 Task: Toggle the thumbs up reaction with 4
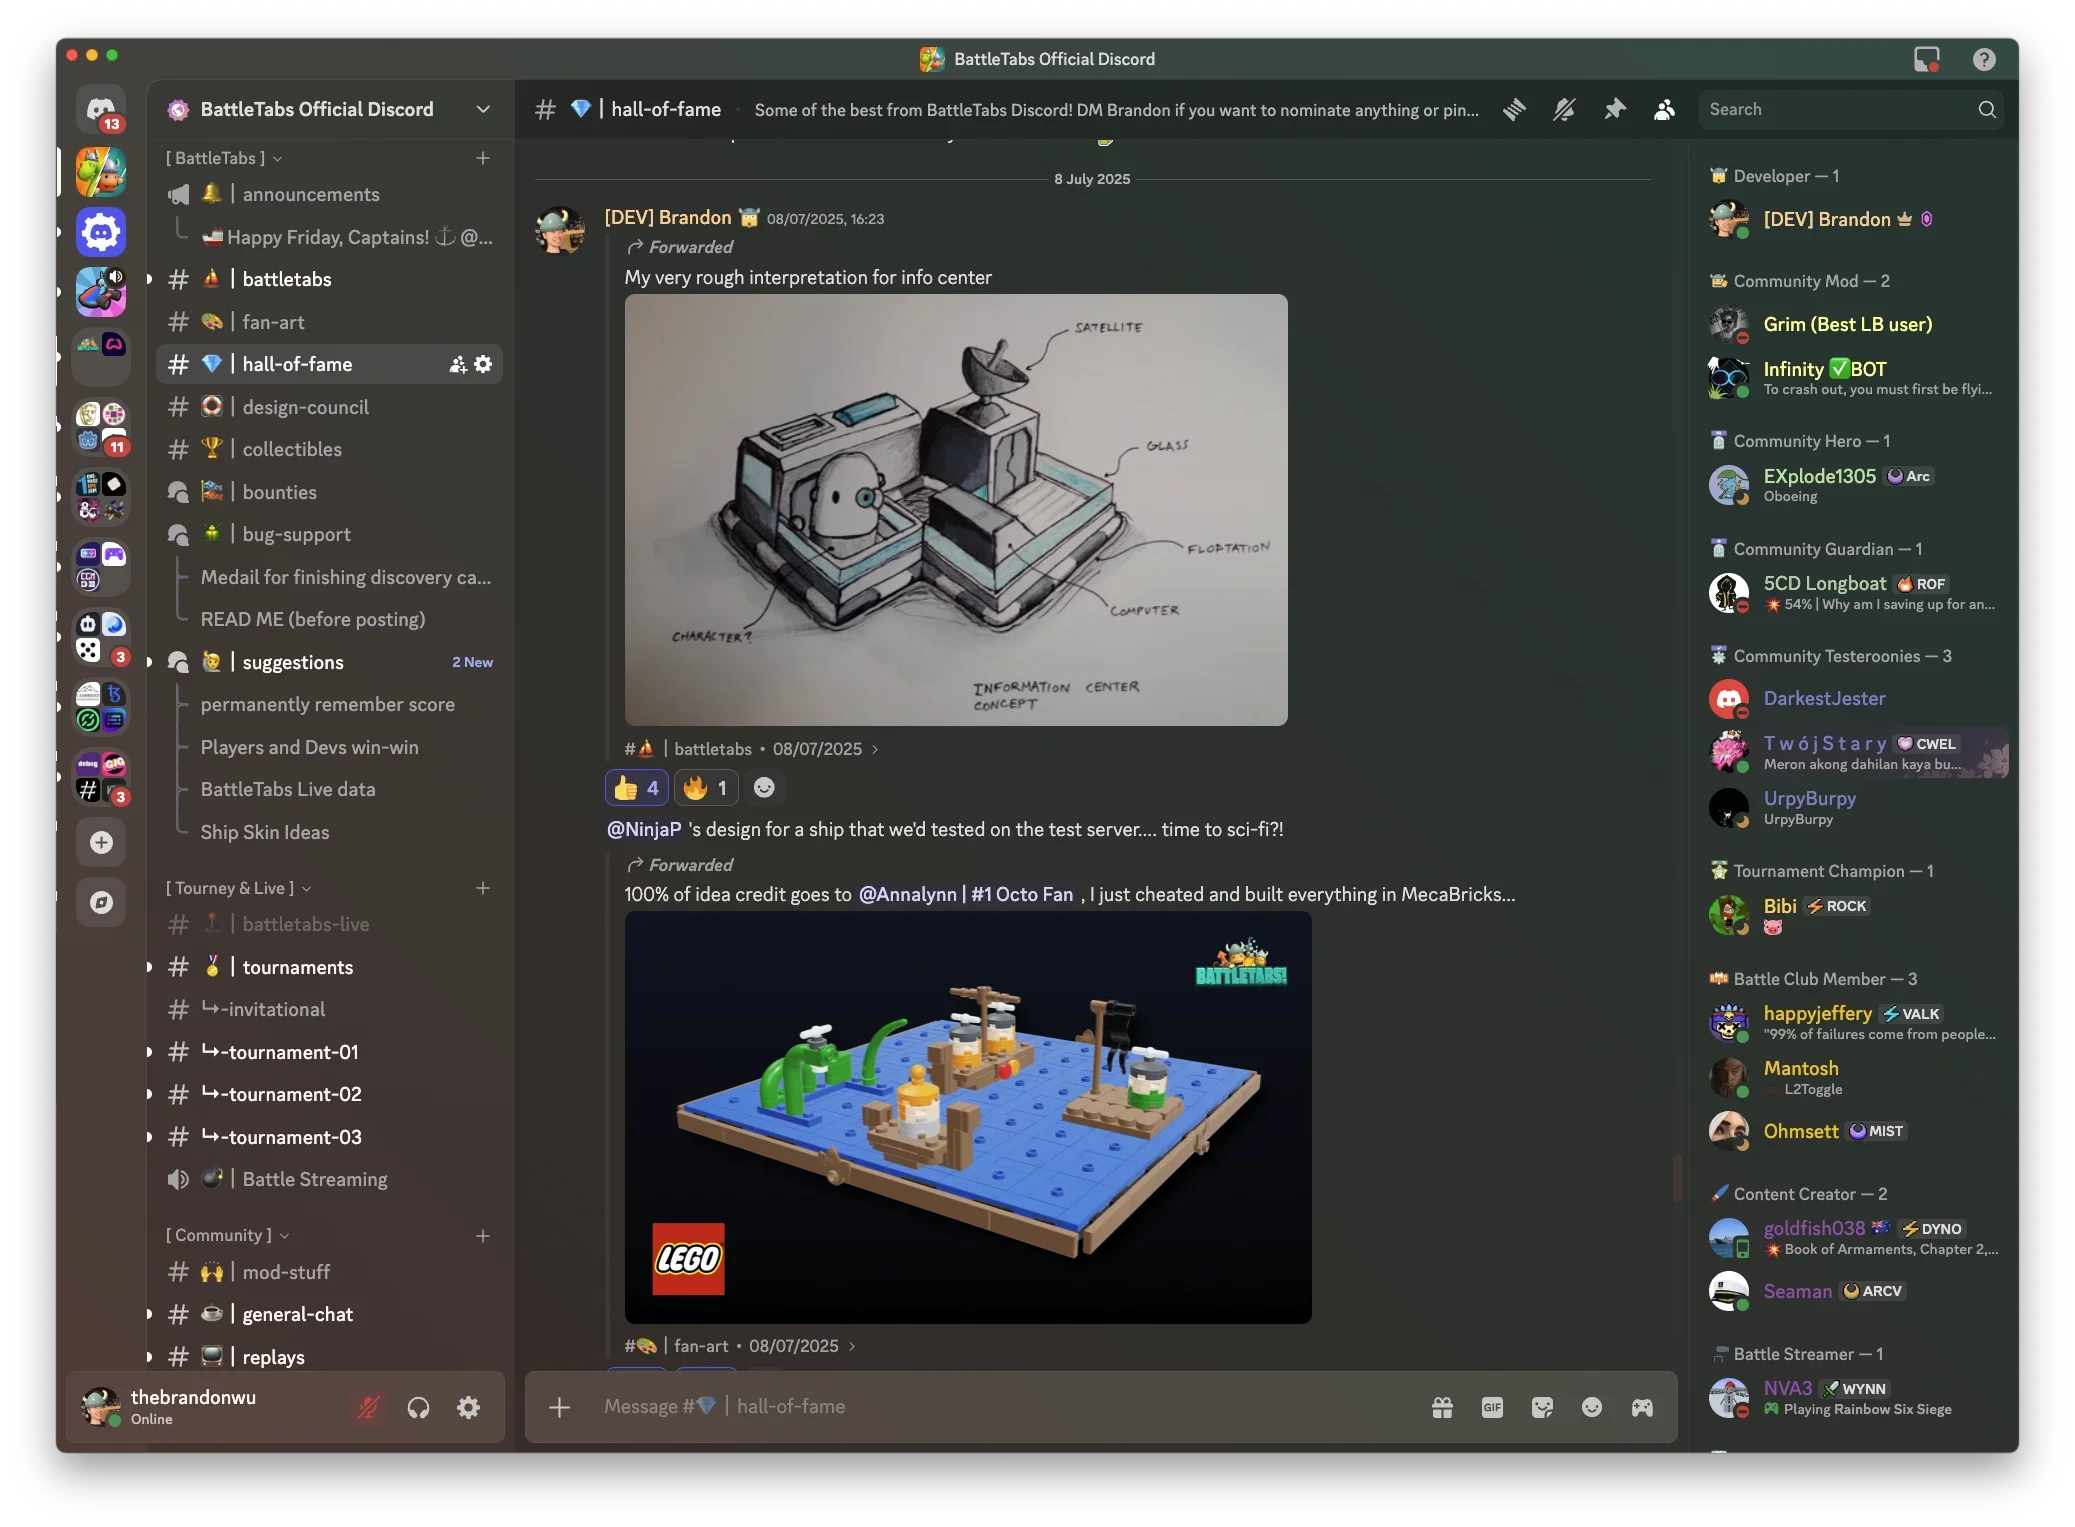pos(636,788)
